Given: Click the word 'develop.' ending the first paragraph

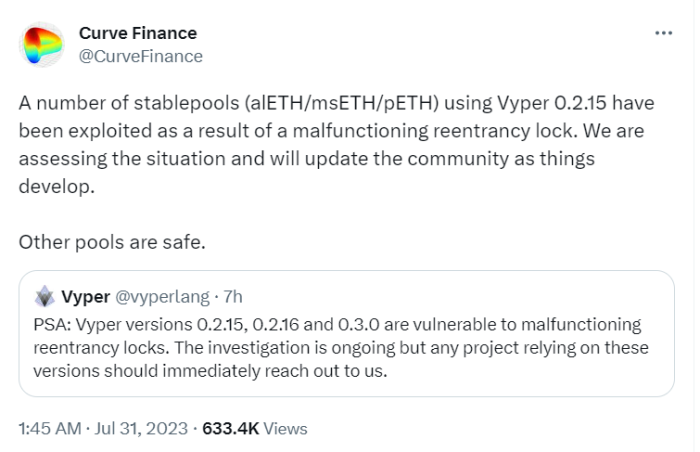Looking at the screenshot, I should 57,186.
